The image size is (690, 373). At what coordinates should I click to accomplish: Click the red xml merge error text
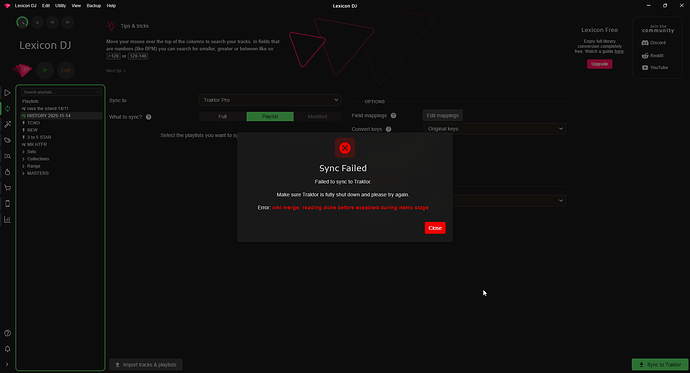(x=350, y=208)
